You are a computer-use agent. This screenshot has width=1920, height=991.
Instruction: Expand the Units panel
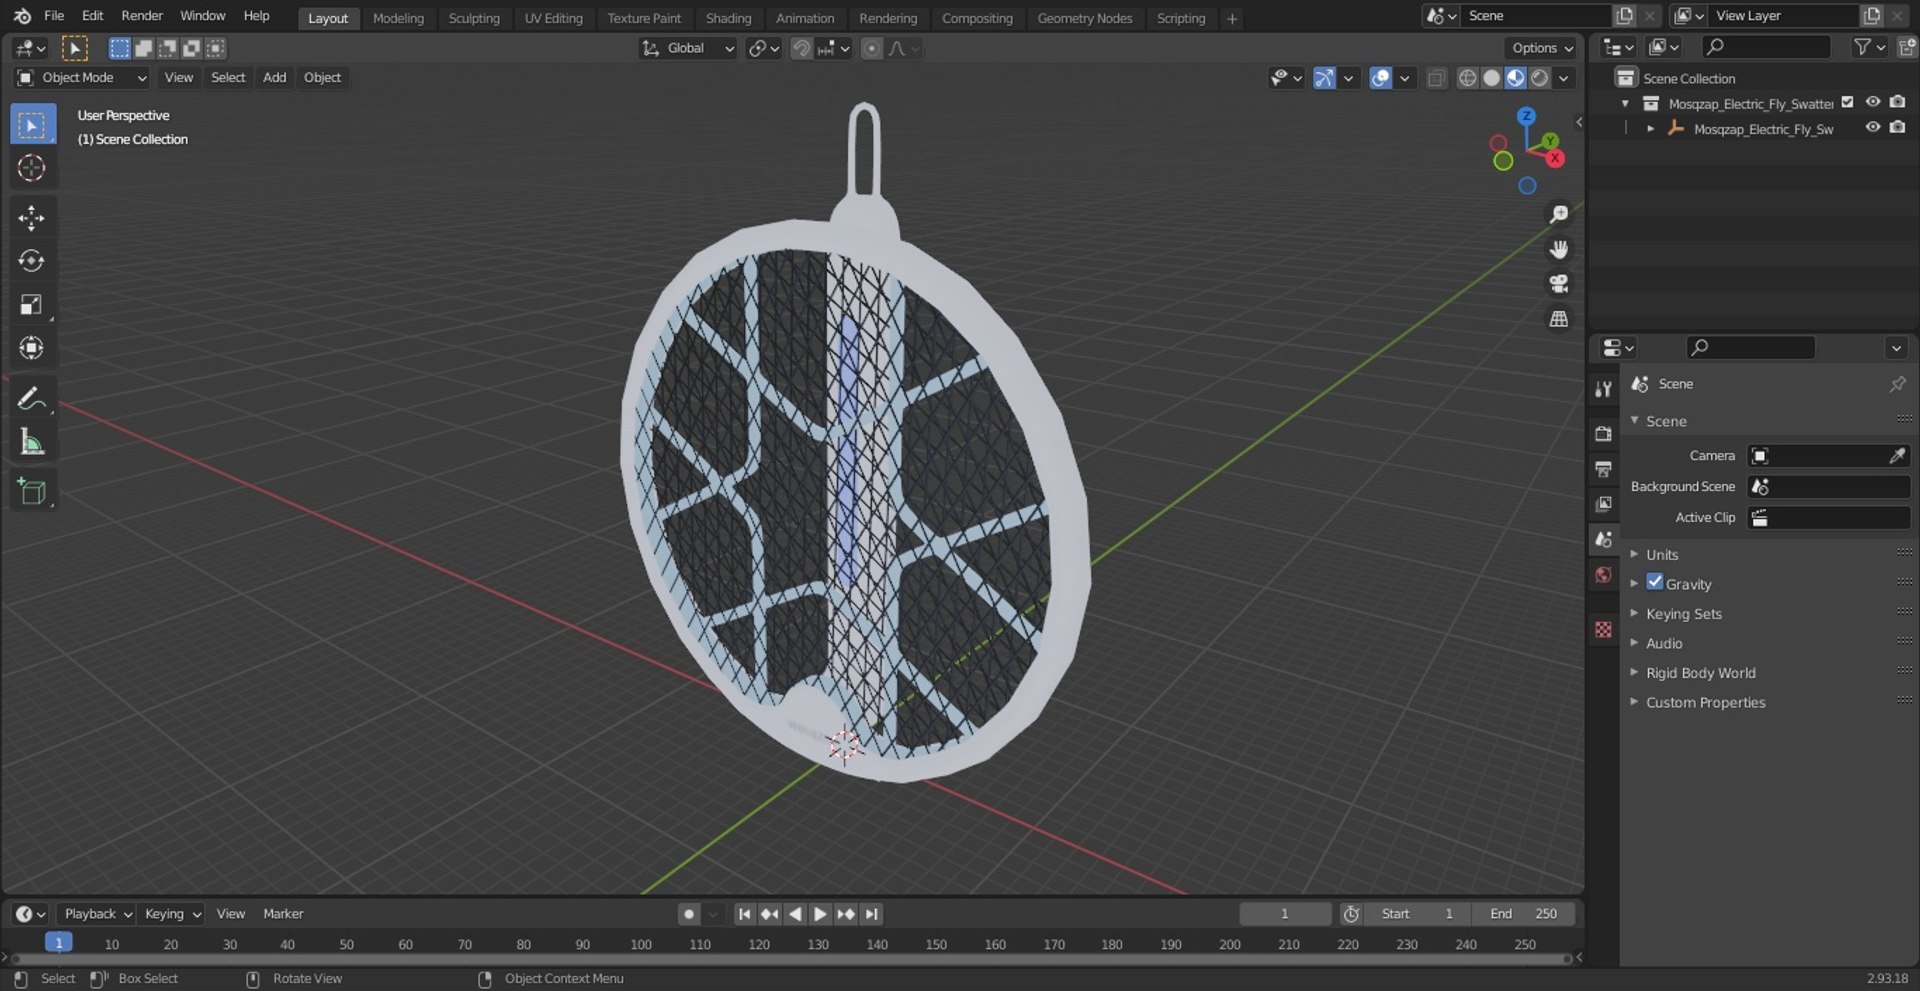pos(1662,554)
